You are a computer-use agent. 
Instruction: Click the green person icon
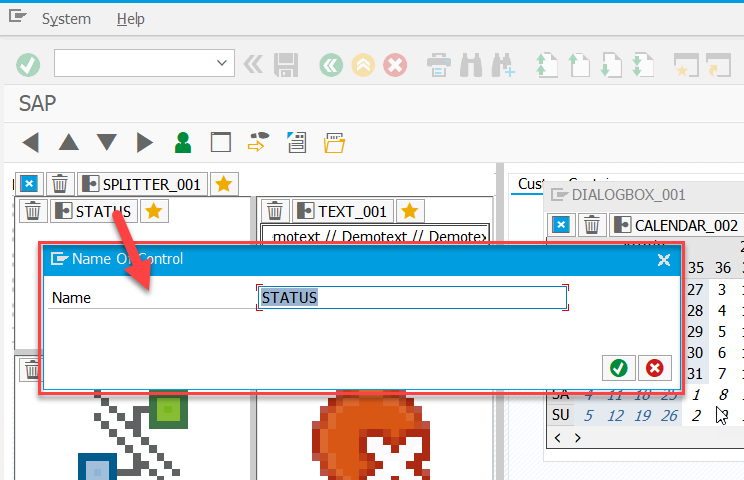183,142
